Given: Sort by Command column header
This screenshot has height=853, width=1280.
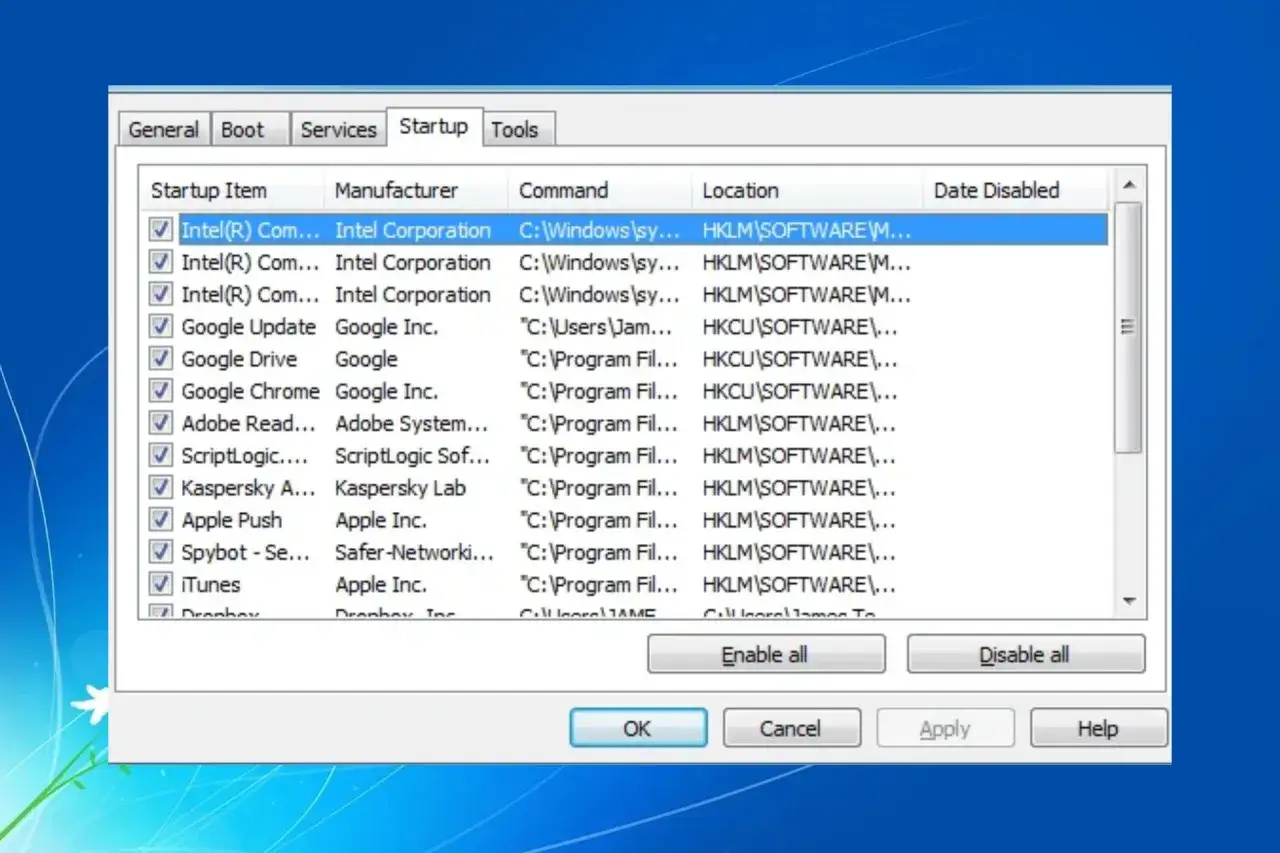Looking at the screenshot, I should tap(600, 190).
